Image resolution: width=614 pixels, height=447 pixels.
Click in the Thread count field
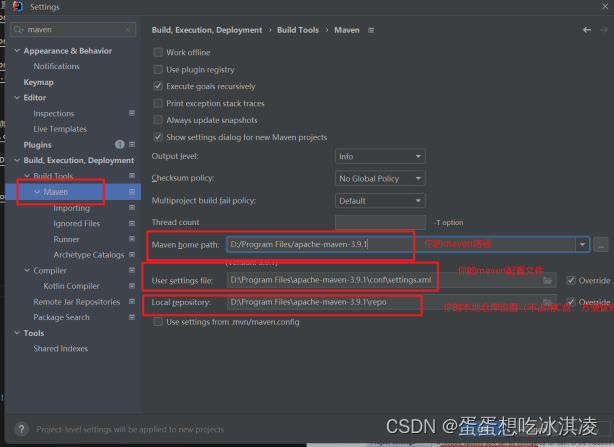(380, 222)
